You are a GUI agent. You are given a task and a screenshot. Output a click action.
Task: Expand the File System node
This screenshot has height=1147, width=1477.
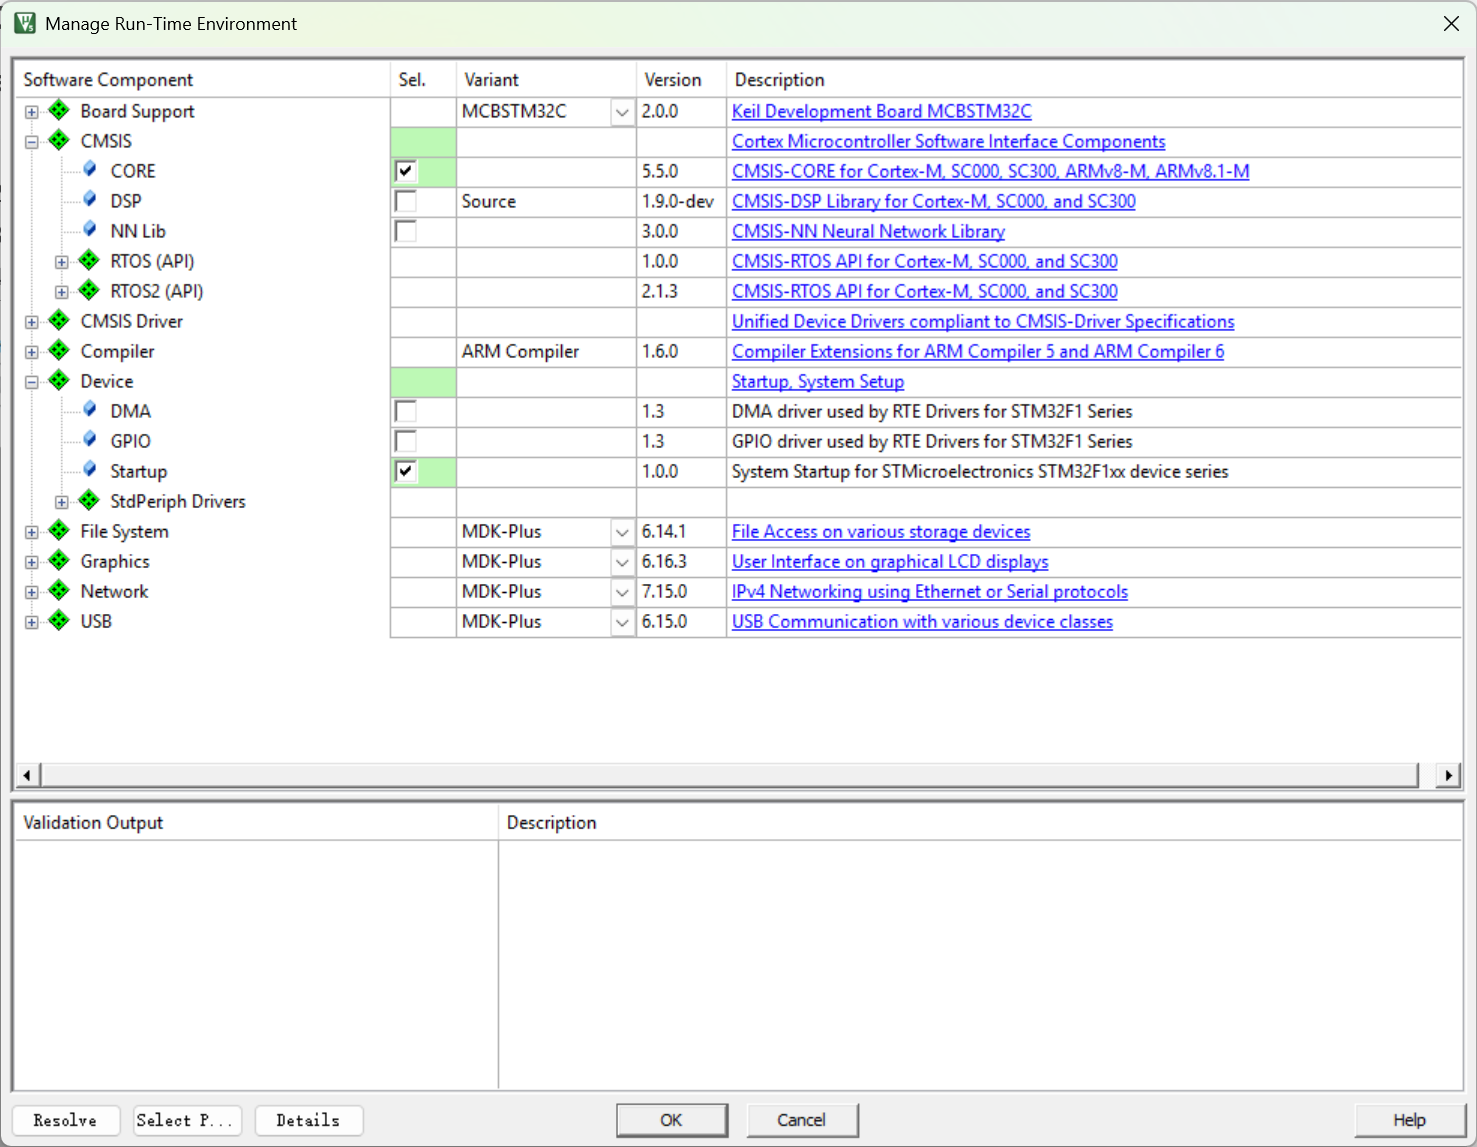[32, 532]
